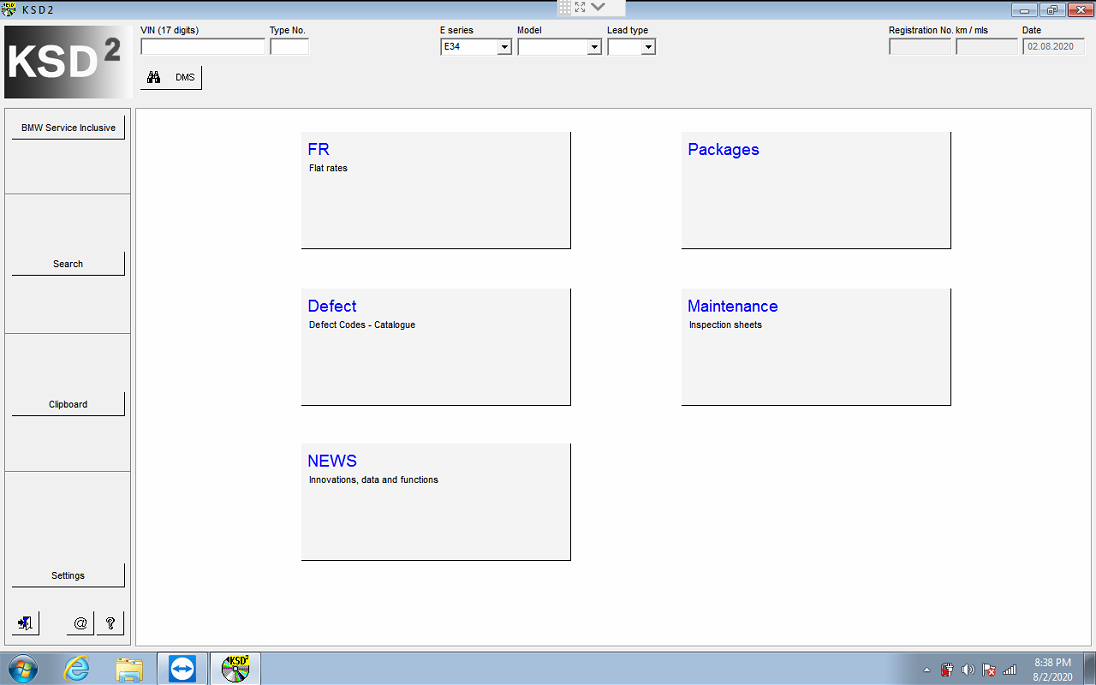This screenshot has height=685, width=1096.
Task: Open Action Center flag tray icon
Action: (988, 670)
